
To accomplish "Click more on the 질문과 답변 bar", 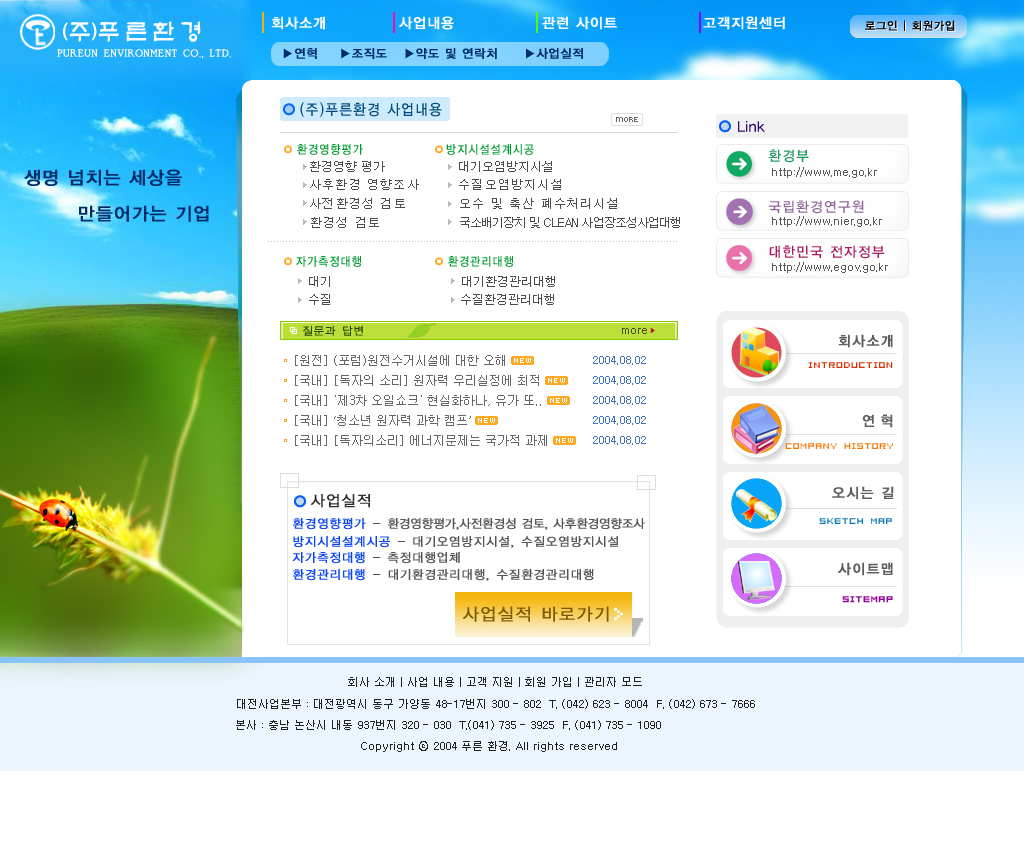I will 637,331.
